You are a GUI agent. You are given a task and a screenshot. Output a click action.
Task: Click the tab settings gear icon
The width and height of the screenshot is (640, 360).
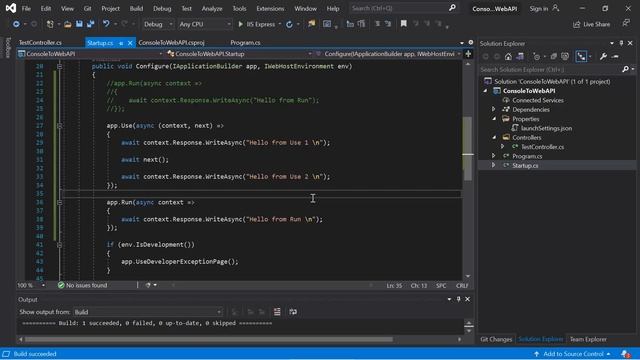(471, 42)
